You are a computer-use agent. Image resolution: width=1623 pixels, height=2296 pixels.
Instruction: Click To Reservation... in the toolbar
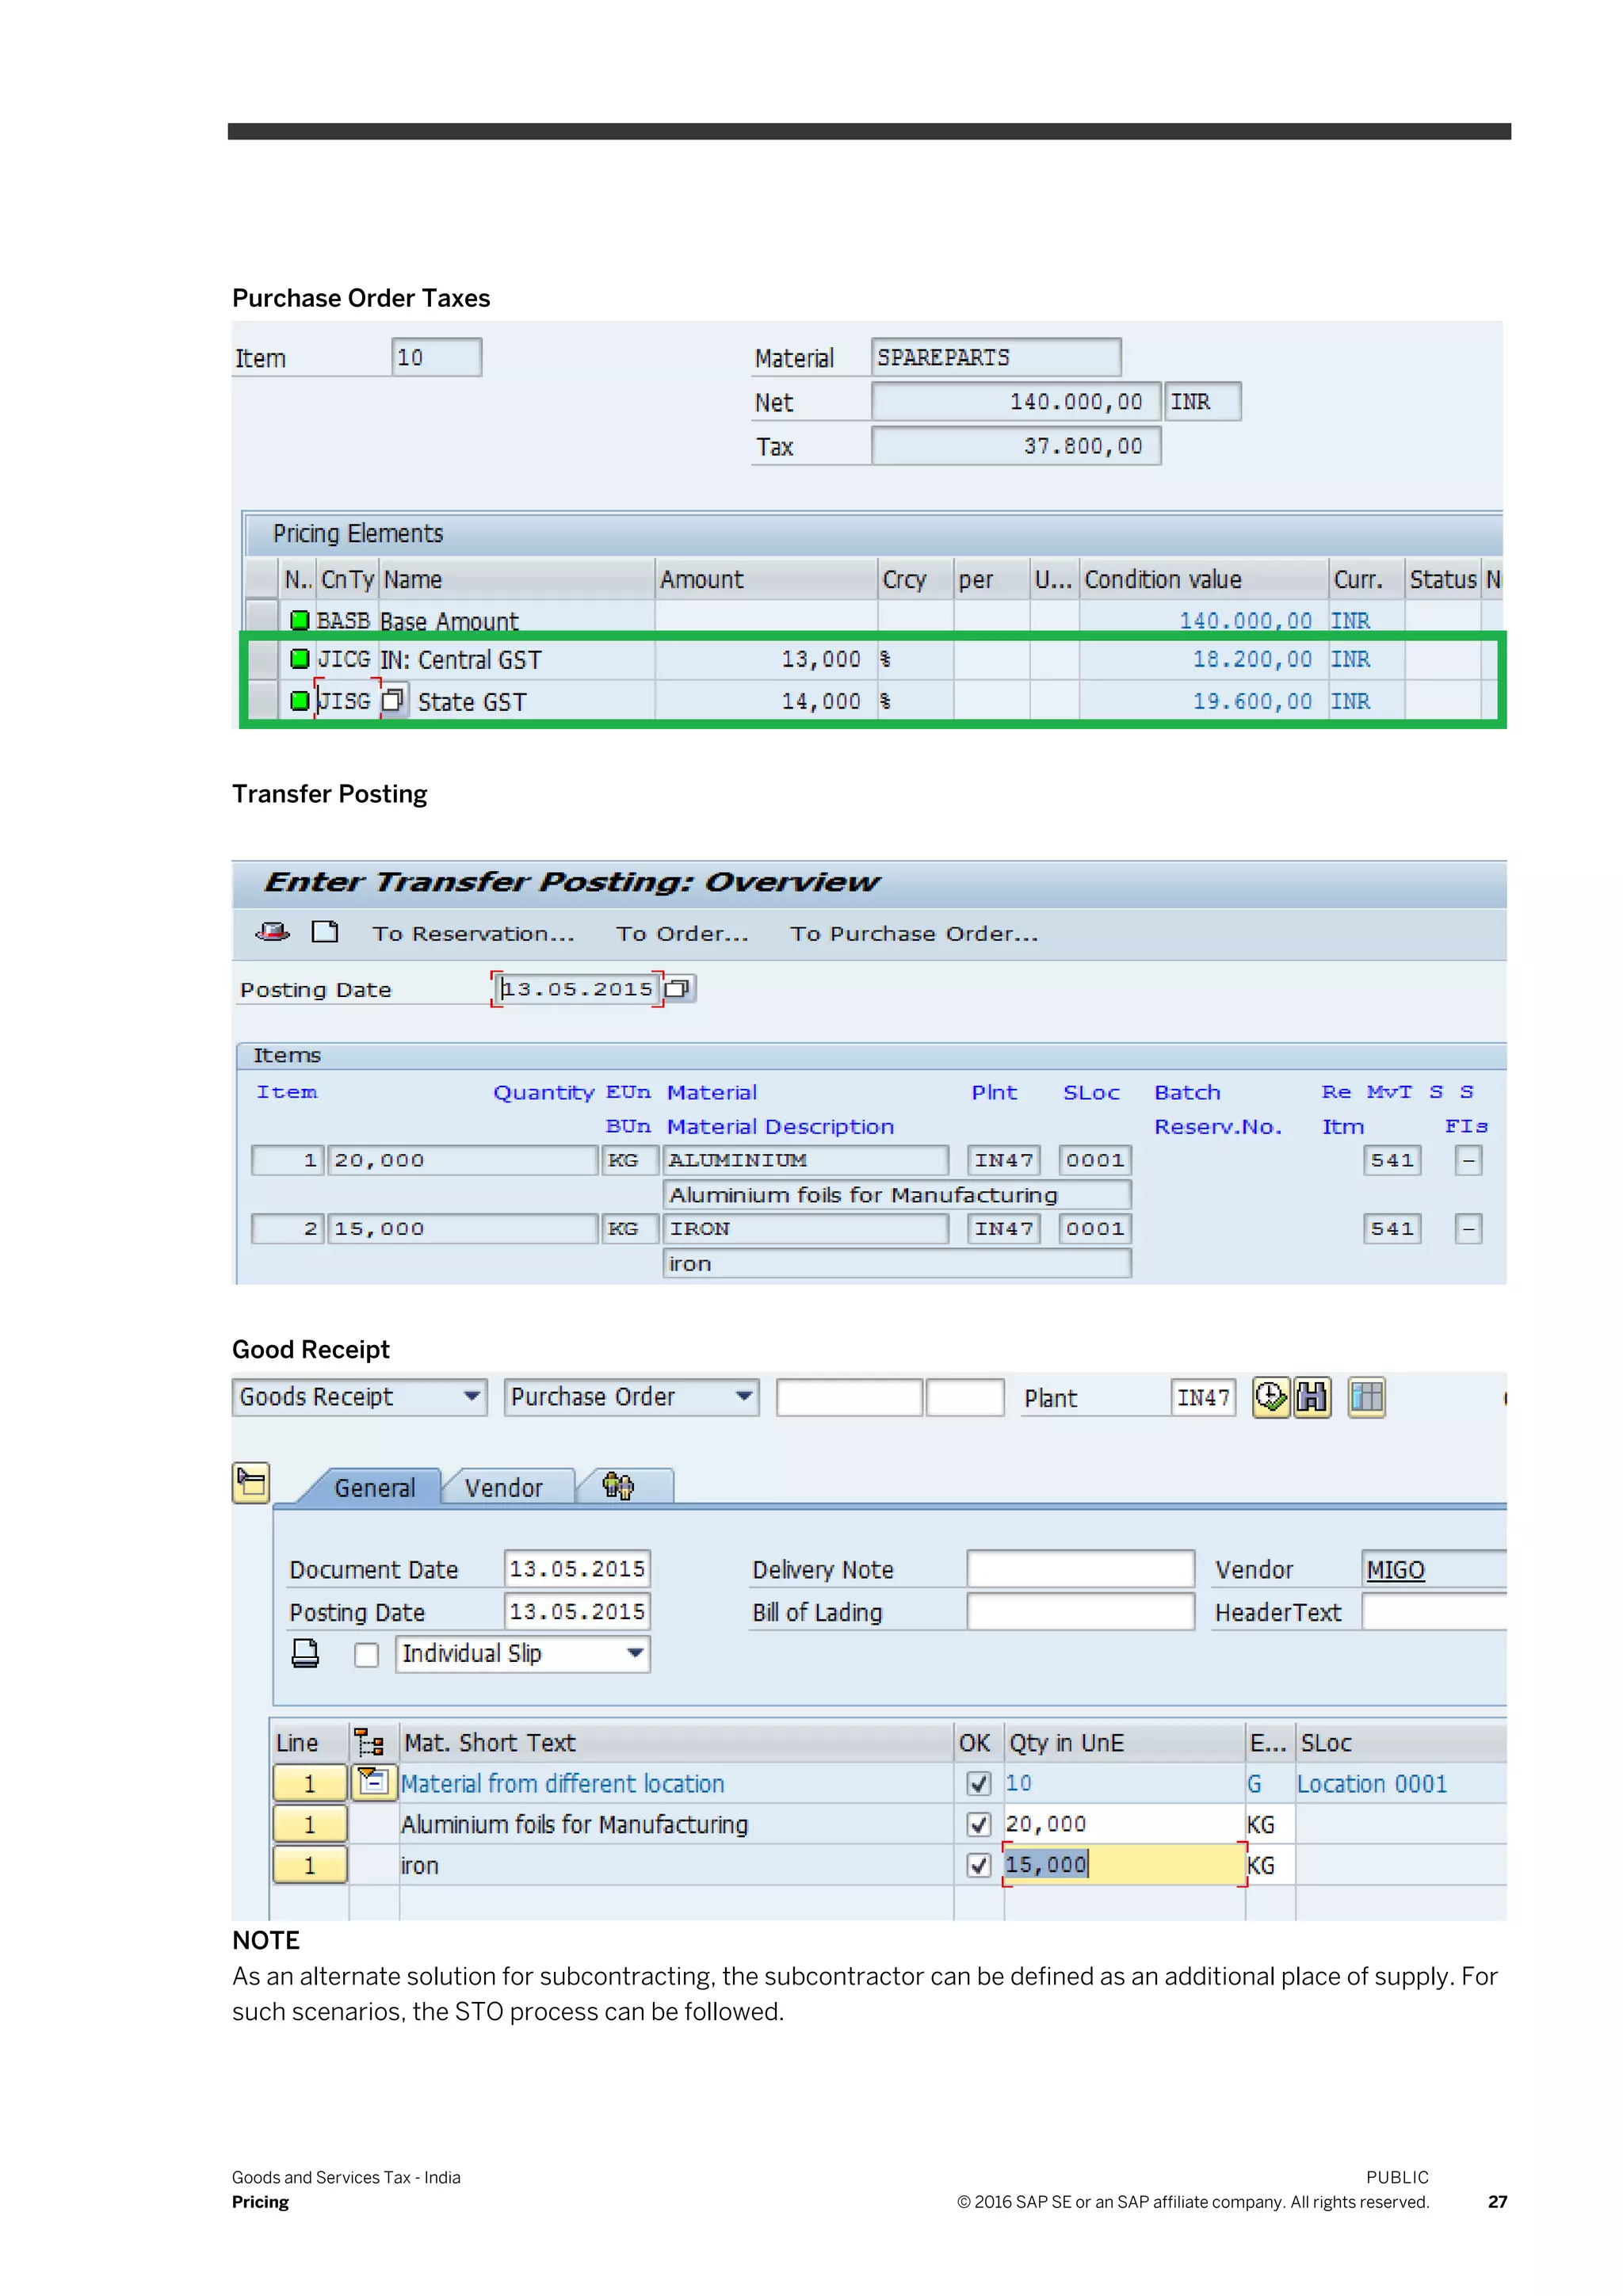point(473,933)
